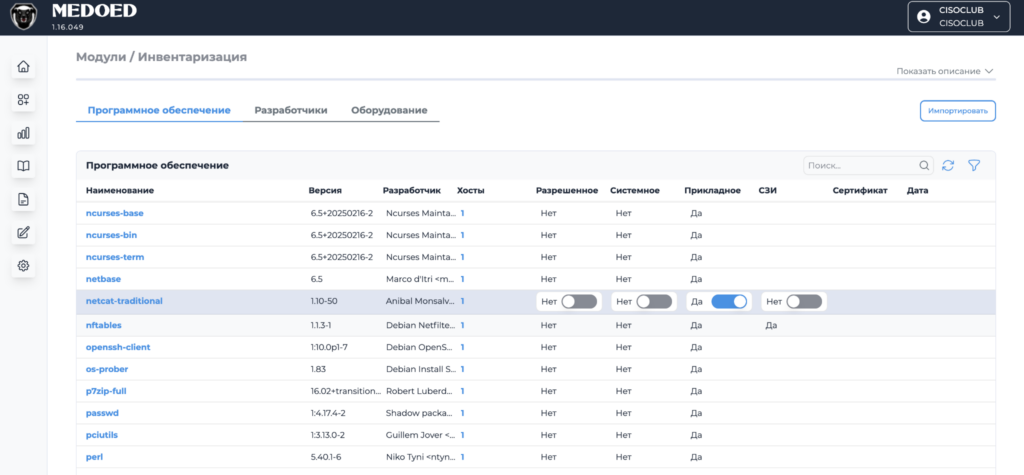The width and height of the screenshot is (1024, 475).
Task: Click Дата column header
Action: click(918, 191)
